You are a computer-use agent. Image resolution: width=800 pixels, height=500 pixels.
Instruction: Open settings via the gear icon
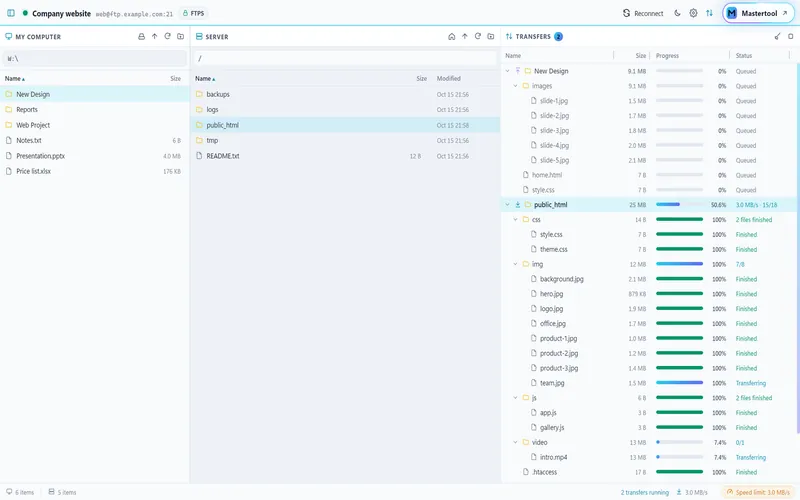tap(693, 13)
